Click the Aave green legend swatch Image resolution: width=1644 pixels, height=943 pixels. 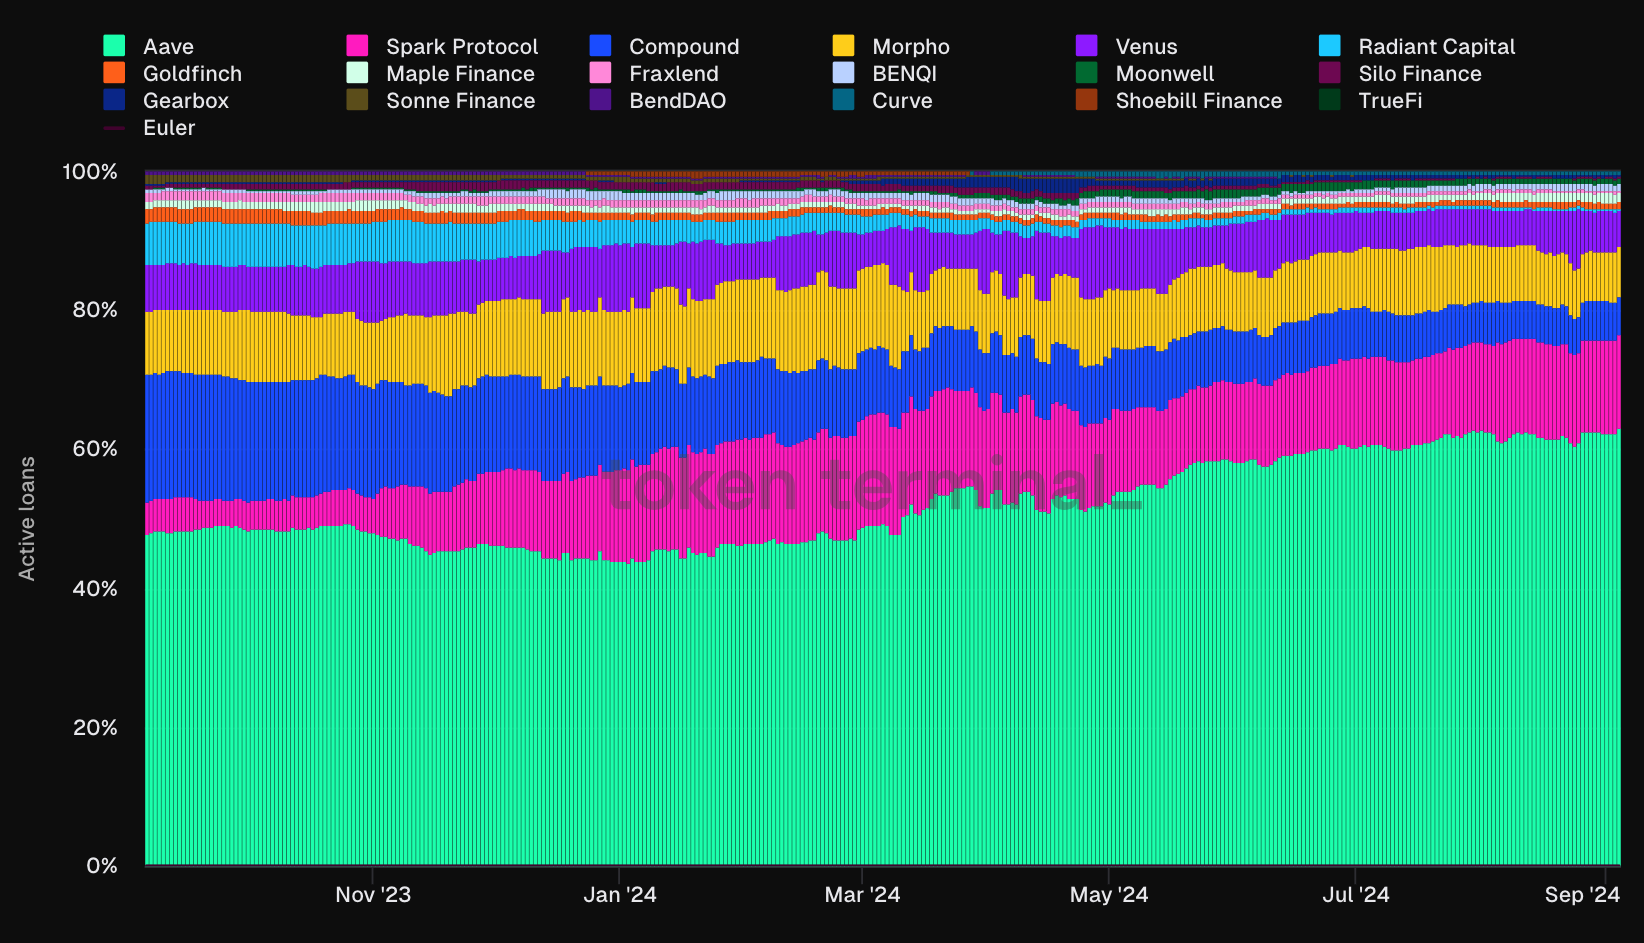click(x=114, y=46)
